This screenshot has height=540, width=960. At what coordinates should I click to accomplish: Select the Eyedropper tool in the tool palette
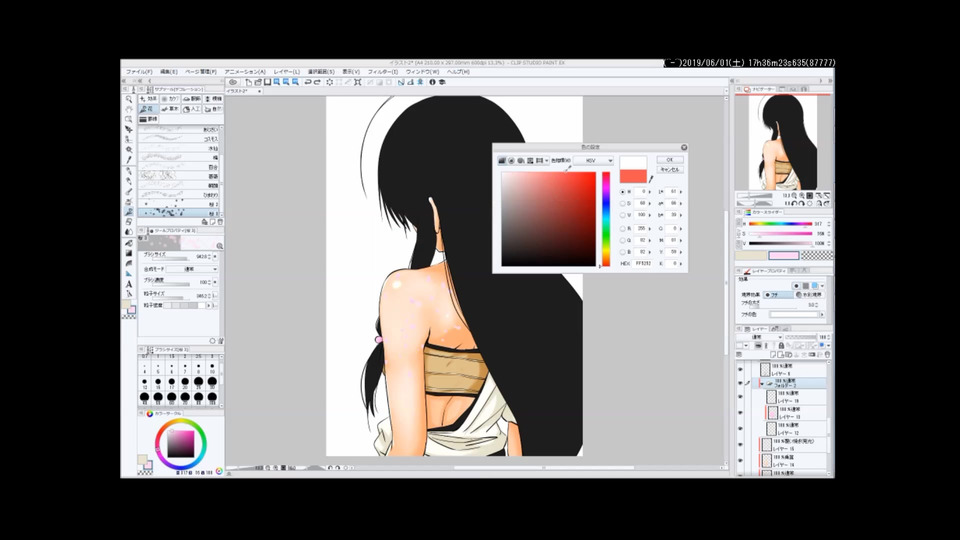click(129, 159)
